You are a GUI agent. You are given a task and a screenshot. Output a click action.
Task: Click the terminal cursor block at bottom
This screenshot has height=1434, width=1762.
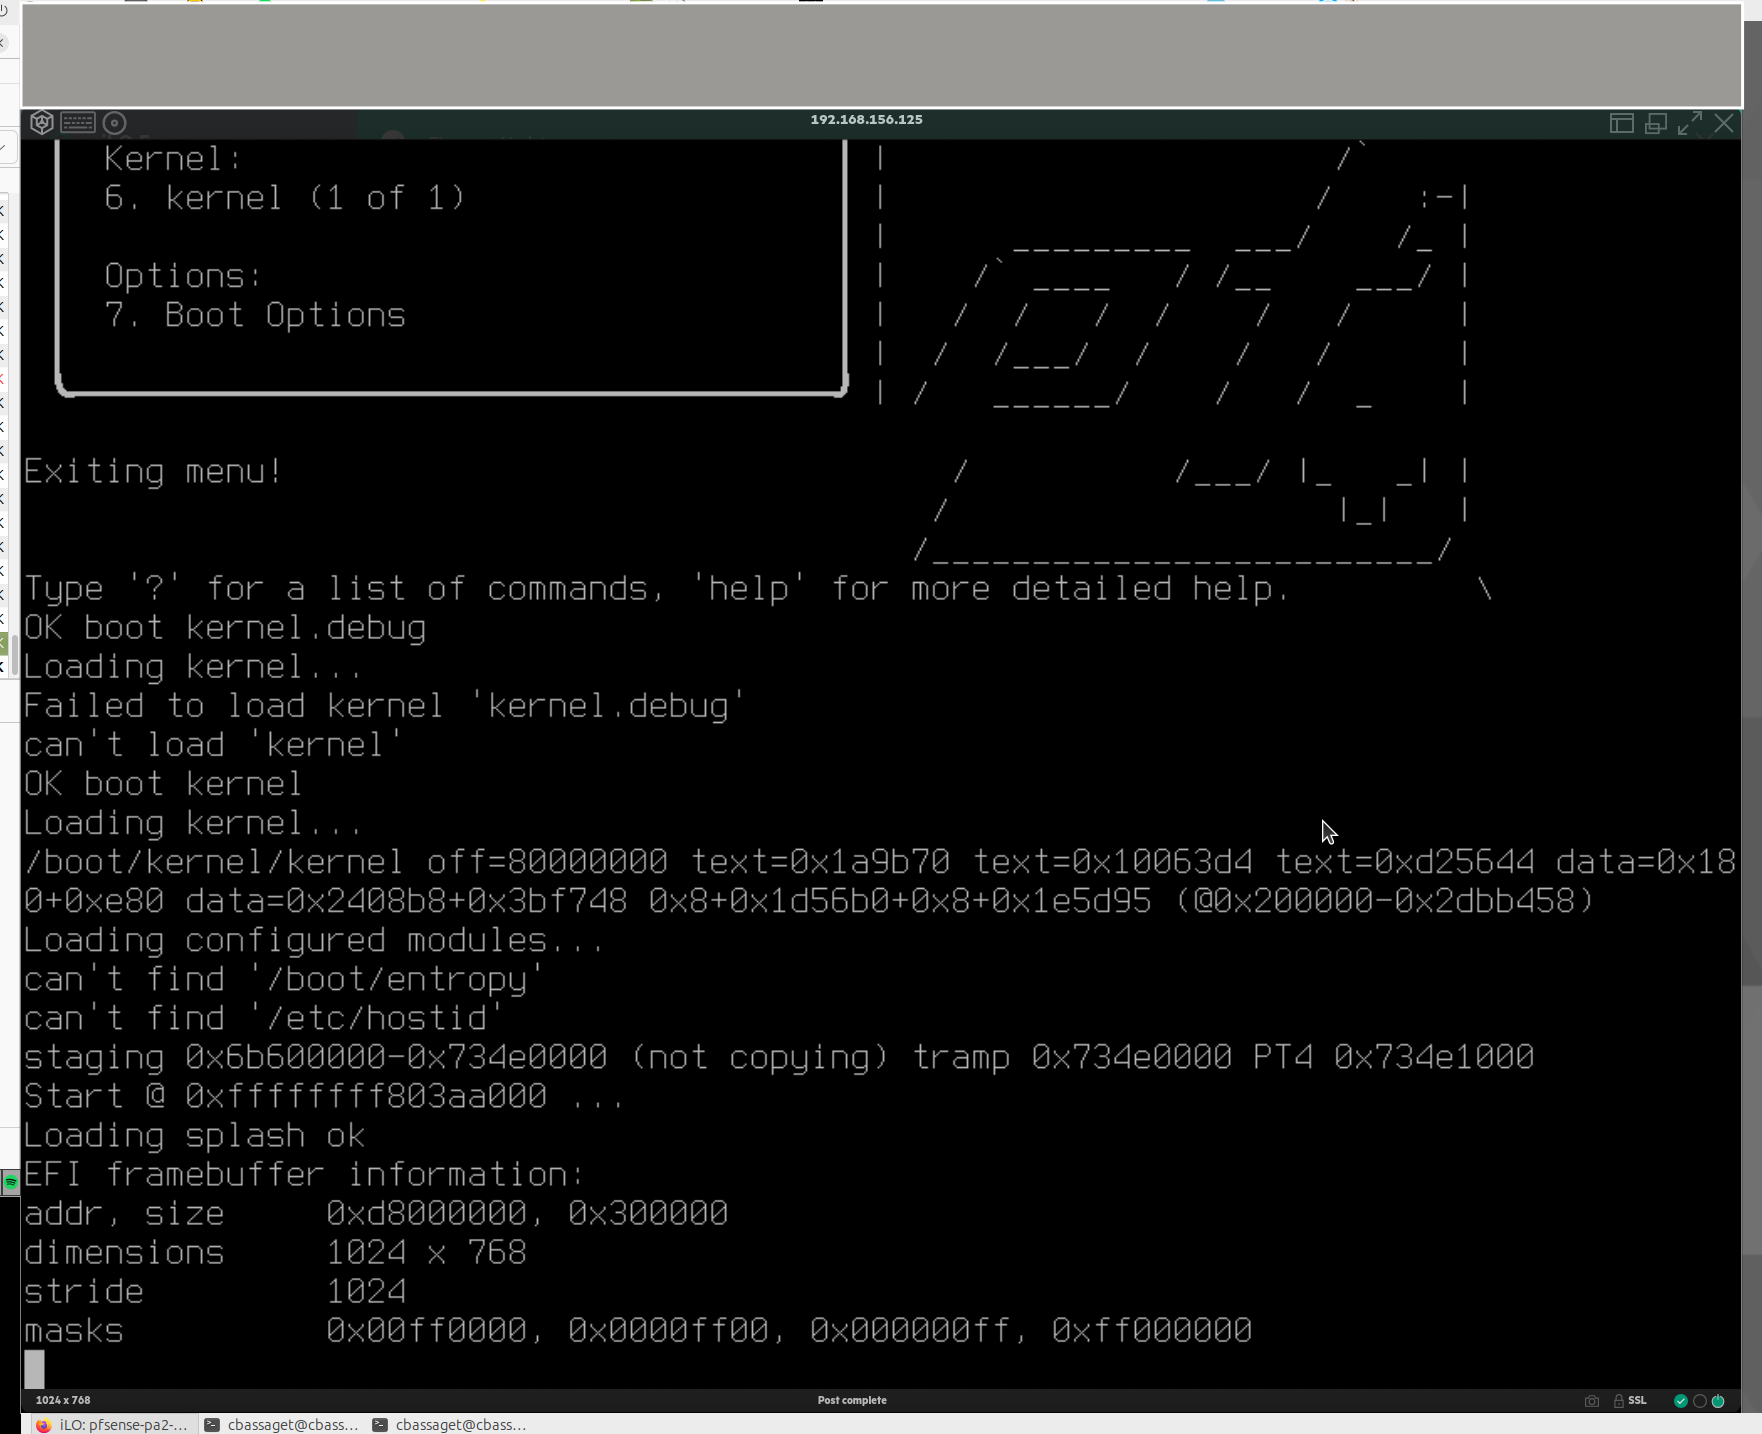click(x=34, y=1368)
